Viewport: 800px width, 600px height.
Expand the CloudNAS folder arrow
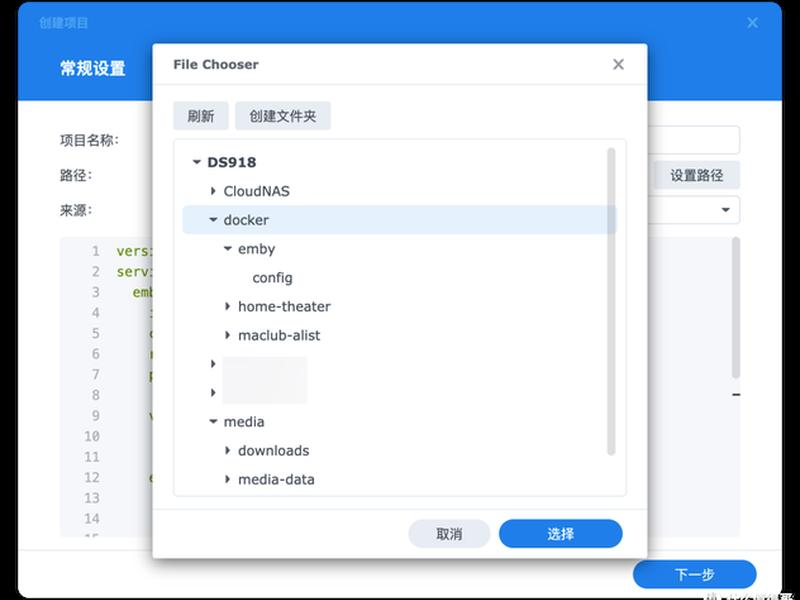click(x=213, y=191)
